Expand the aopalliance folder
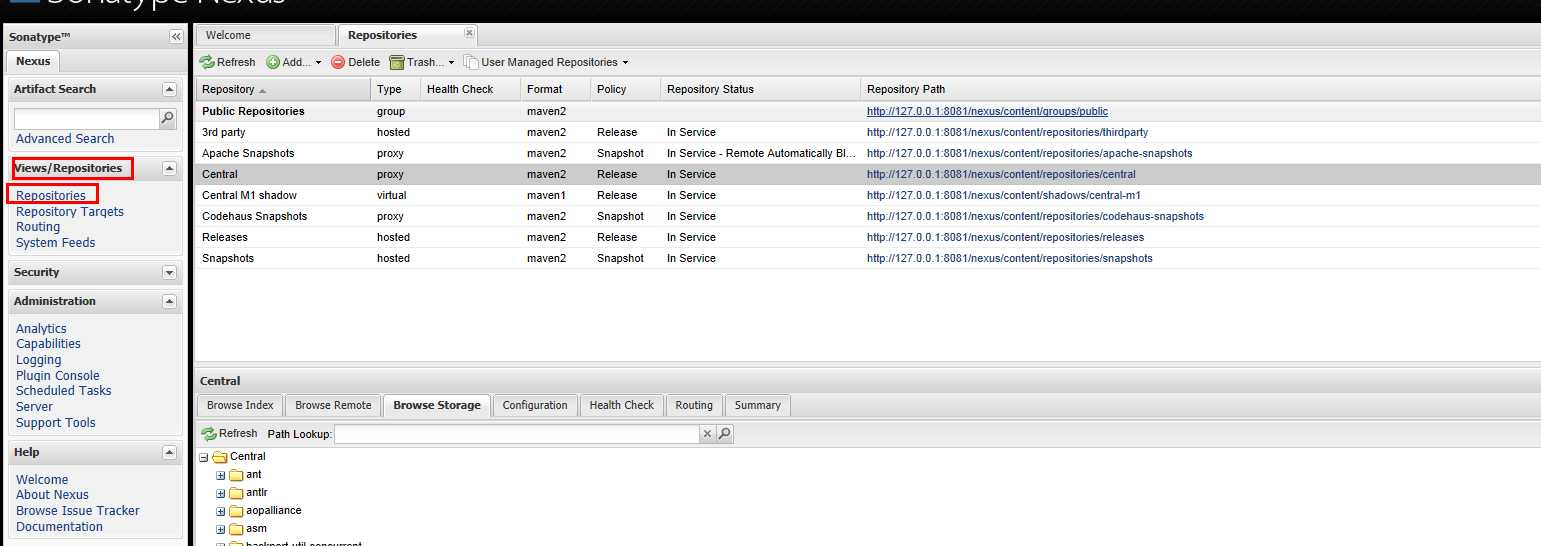 point(221,511)
